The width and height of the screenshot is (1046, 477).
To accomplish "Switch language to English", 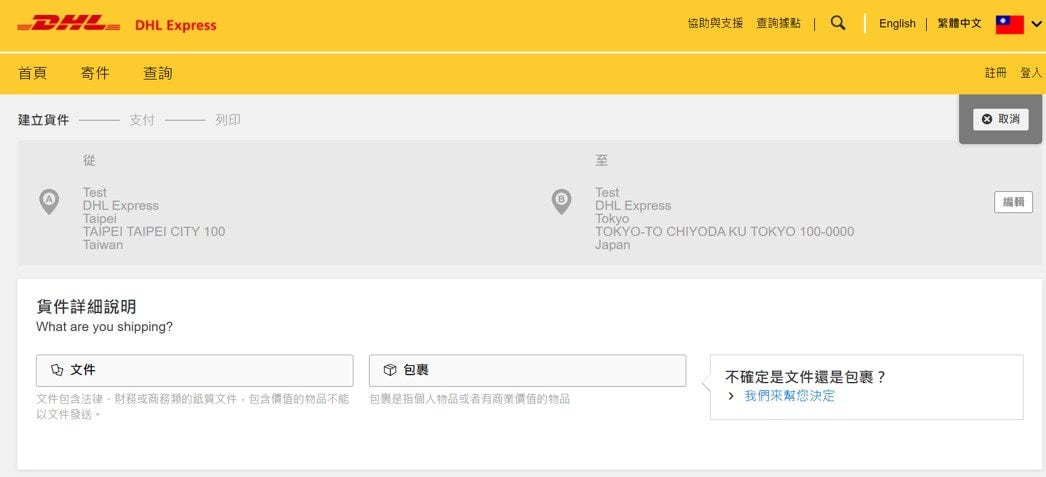I will point(897,23).
